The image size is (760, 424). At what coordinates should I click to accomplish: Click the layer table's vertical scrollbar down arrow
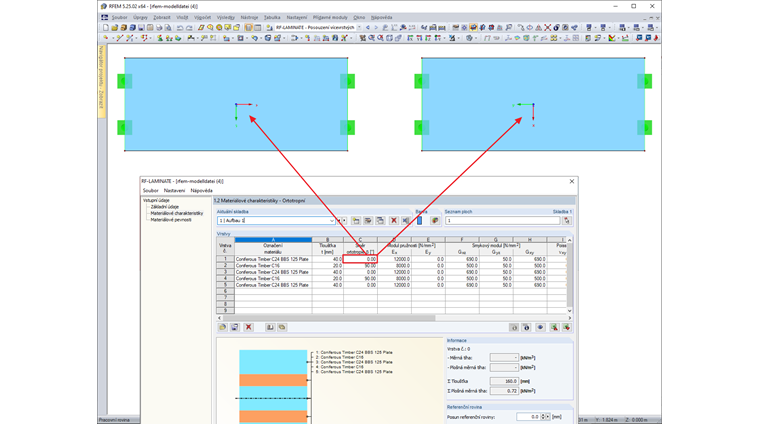pos(570,311)
